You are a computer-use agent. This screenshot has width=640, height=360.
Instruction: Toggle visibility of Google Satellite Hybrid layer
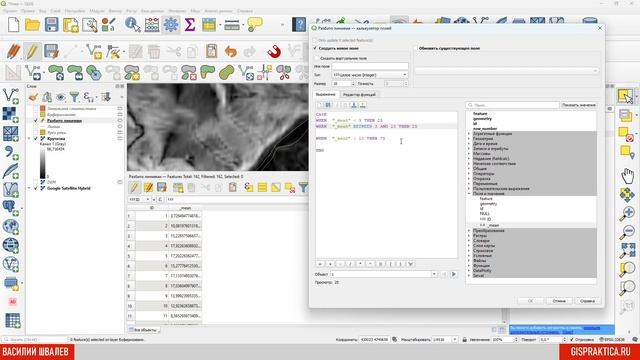(36, 188)
